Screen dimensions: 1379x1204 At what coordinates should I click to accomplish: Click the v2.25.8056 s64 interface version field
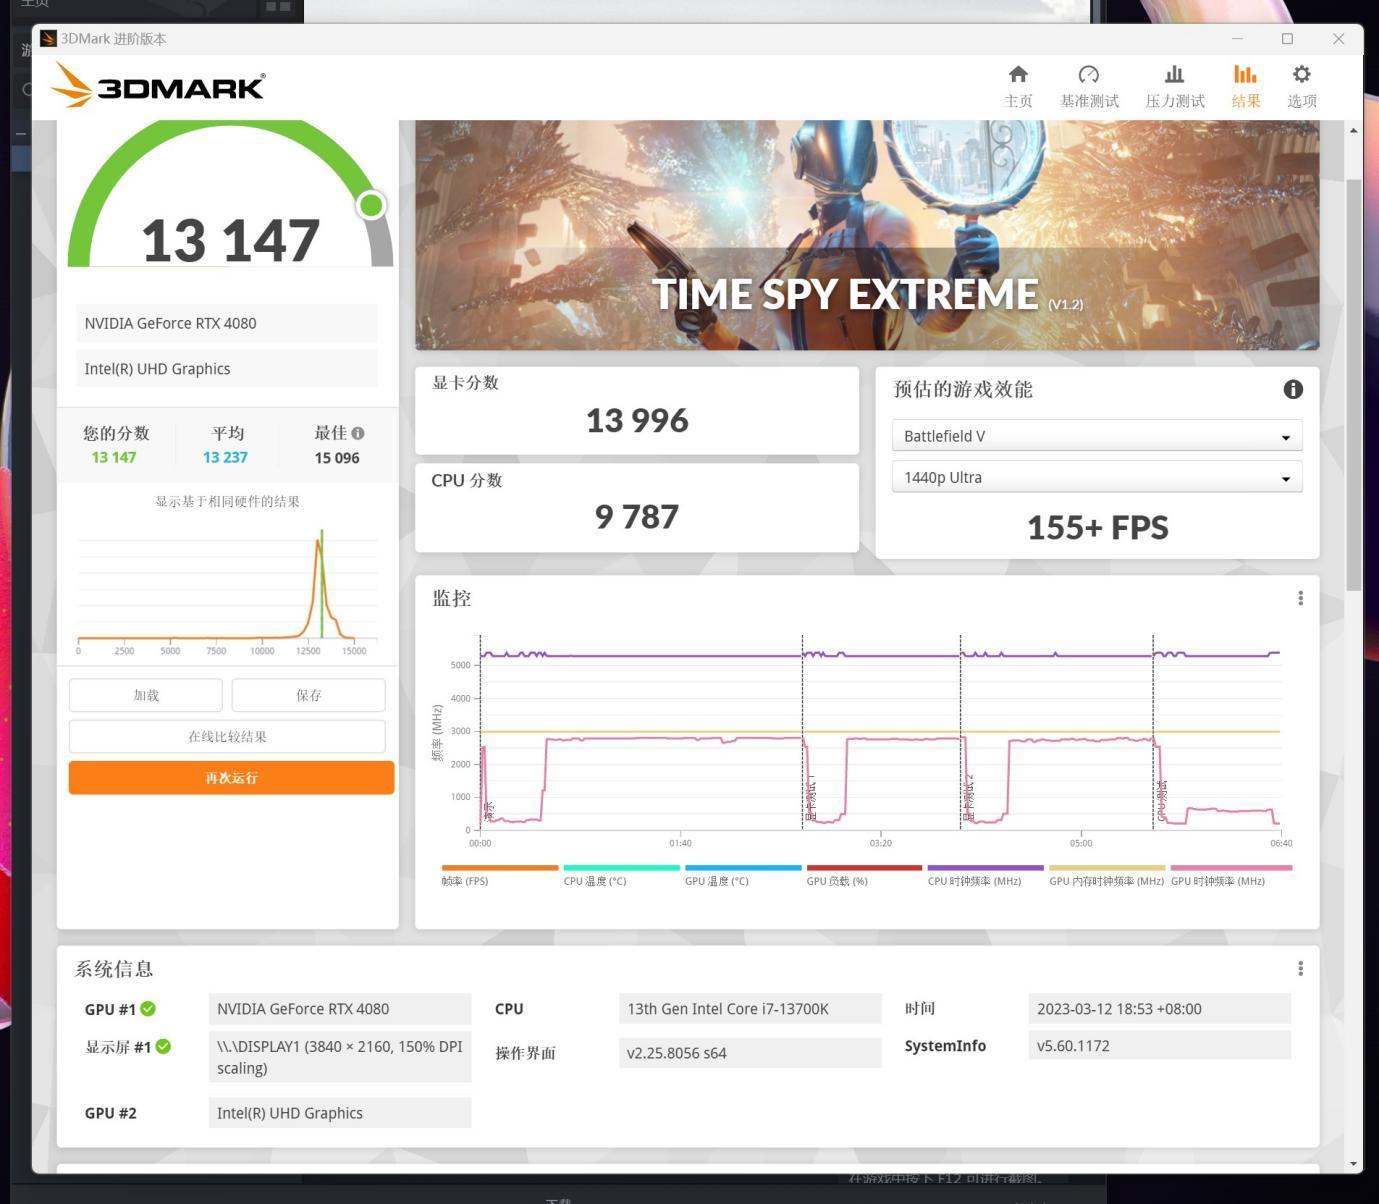(x=750, y=1053)
